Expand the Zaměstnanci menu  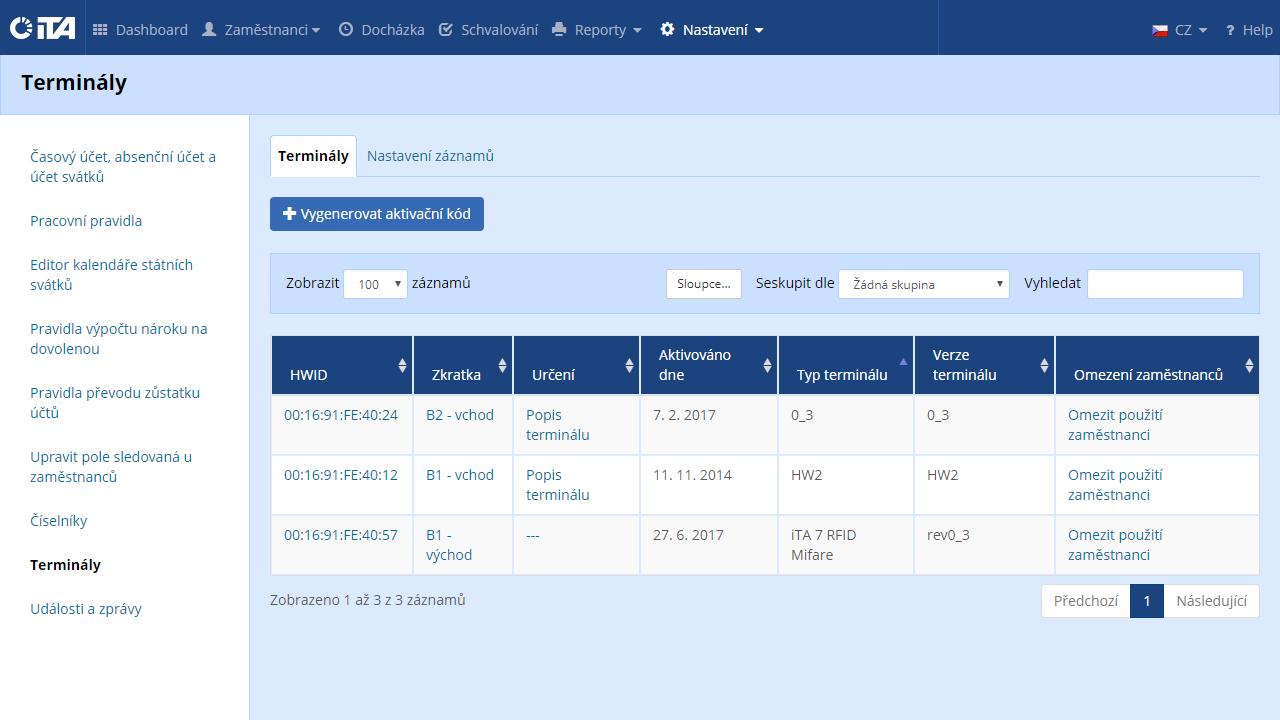[x=261, y=30]
